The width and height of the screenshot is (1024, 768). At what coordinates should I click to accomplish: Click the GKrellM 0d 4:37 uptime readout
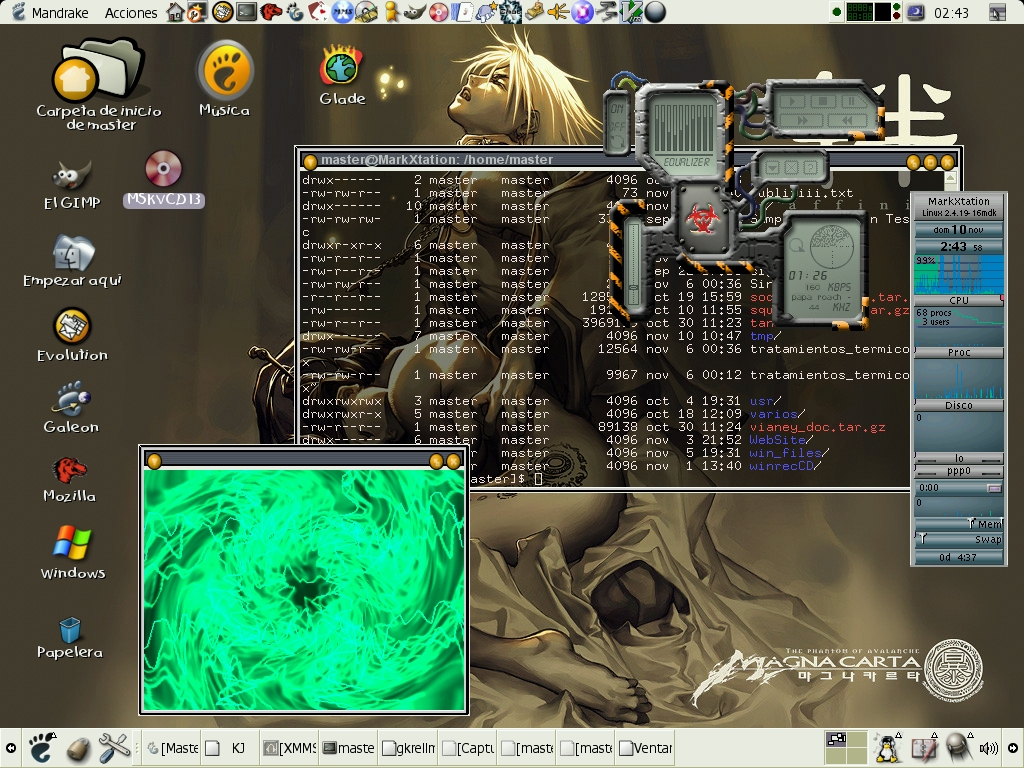pos(959,557)
